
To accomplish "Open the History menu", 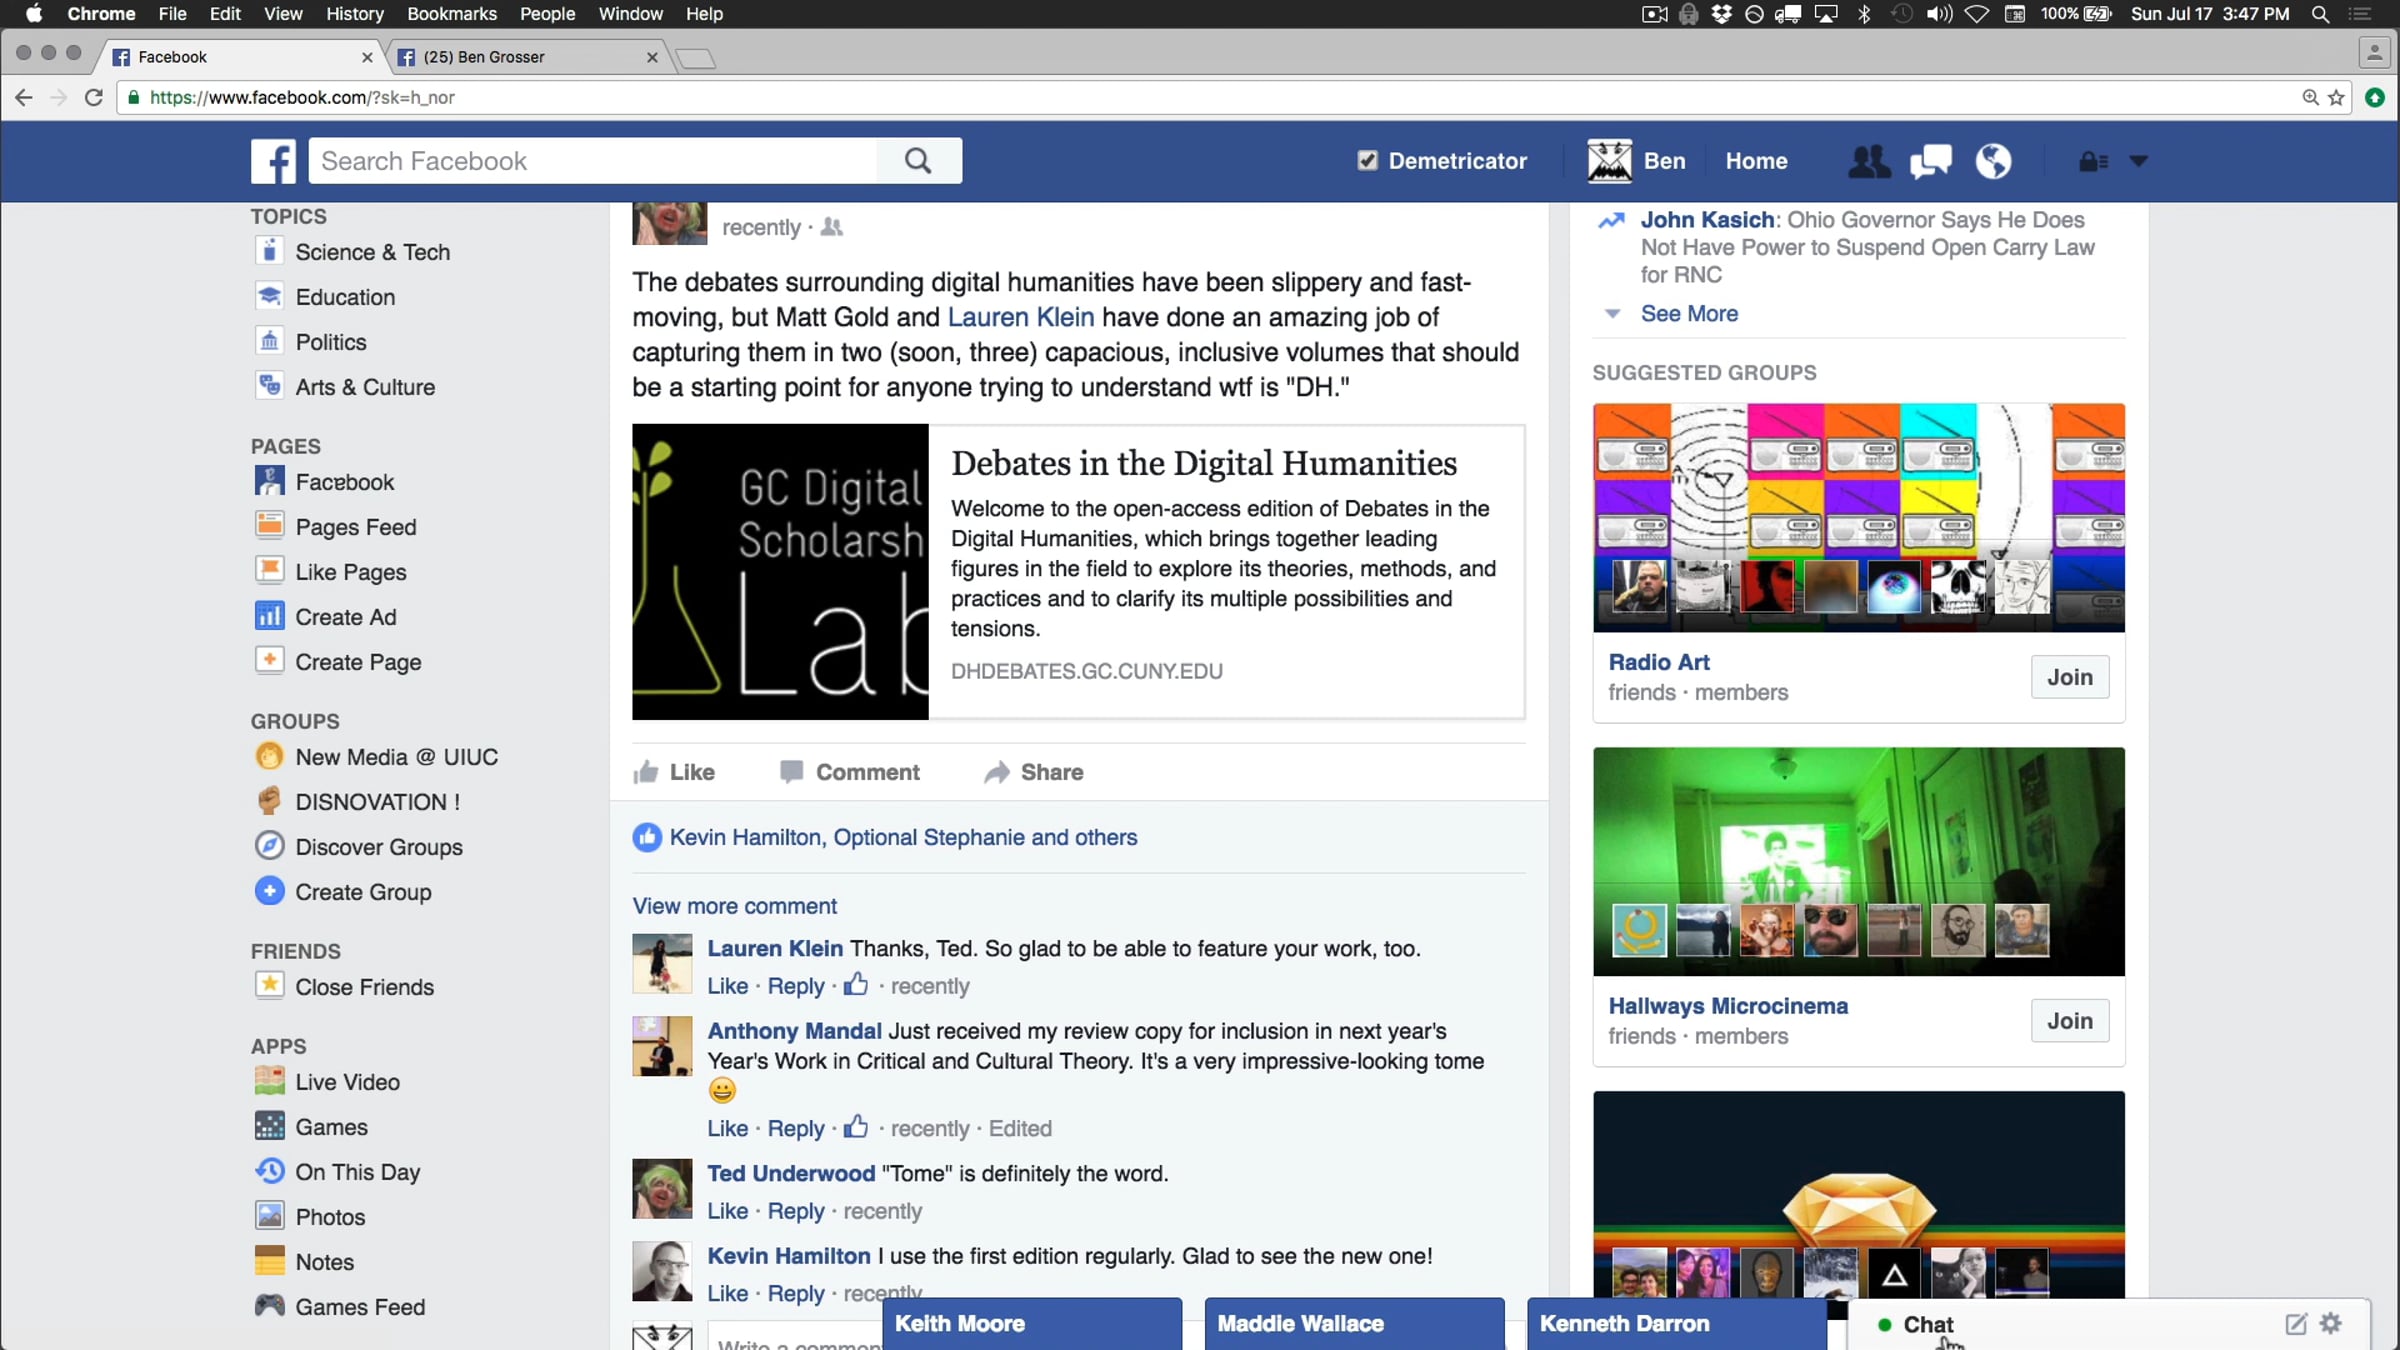I will 355,14.
